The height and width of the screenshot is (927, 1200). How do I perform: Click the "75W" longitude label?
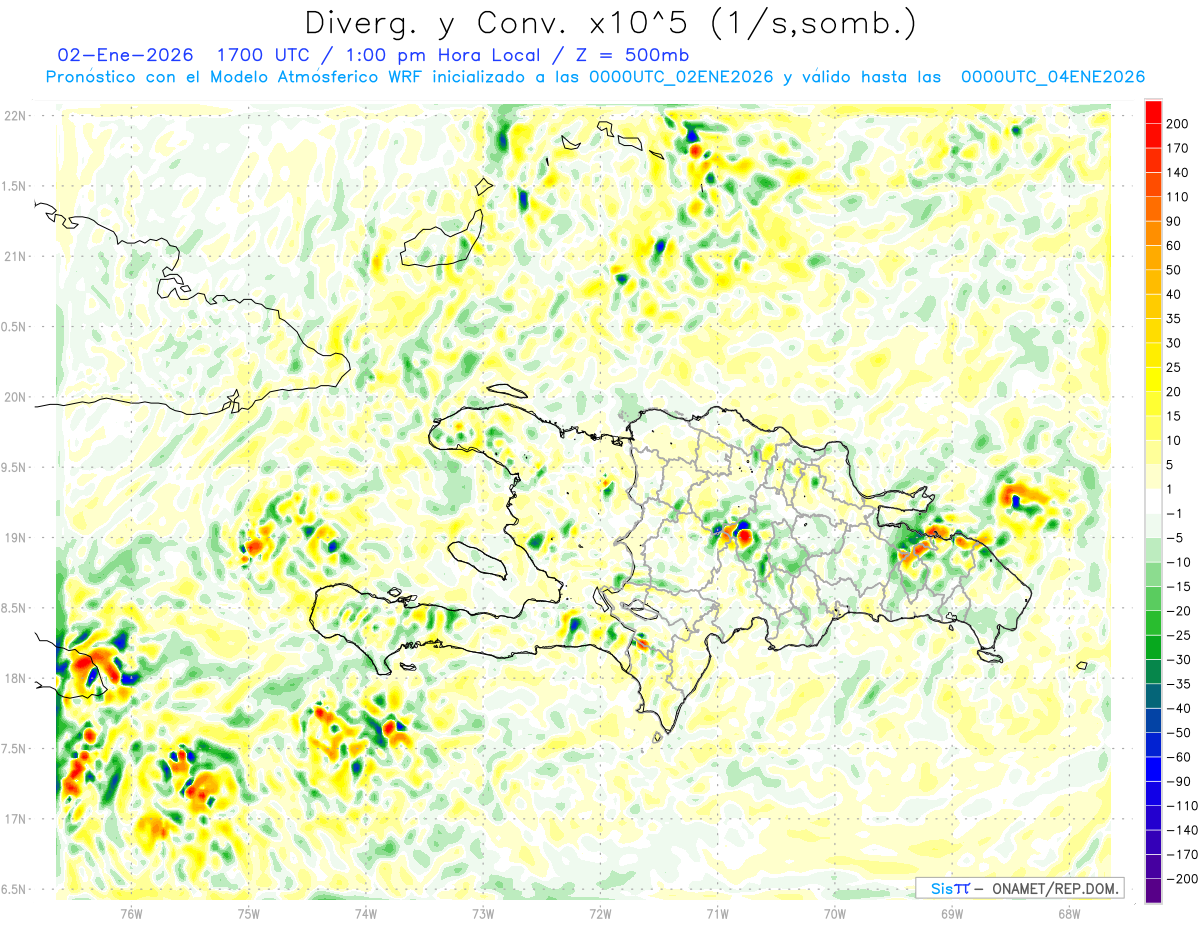click(x=248, y=913)
